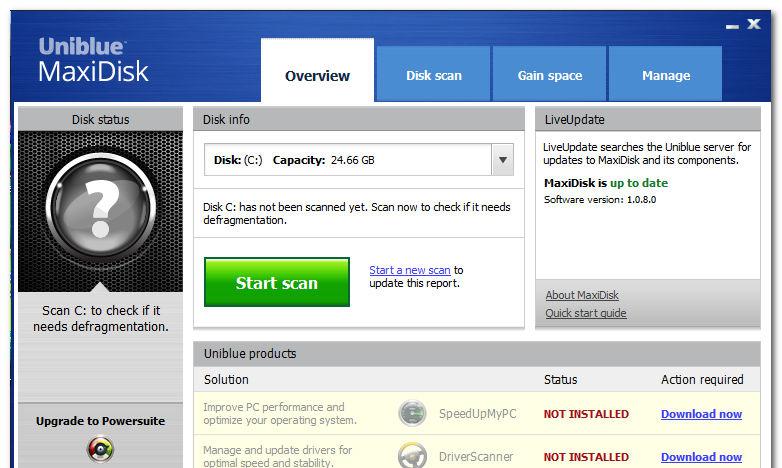Screen dimensions: 782x468
Task: Click the 'MaxiDisk is up to date' status
Action: (x=606, y=183)
